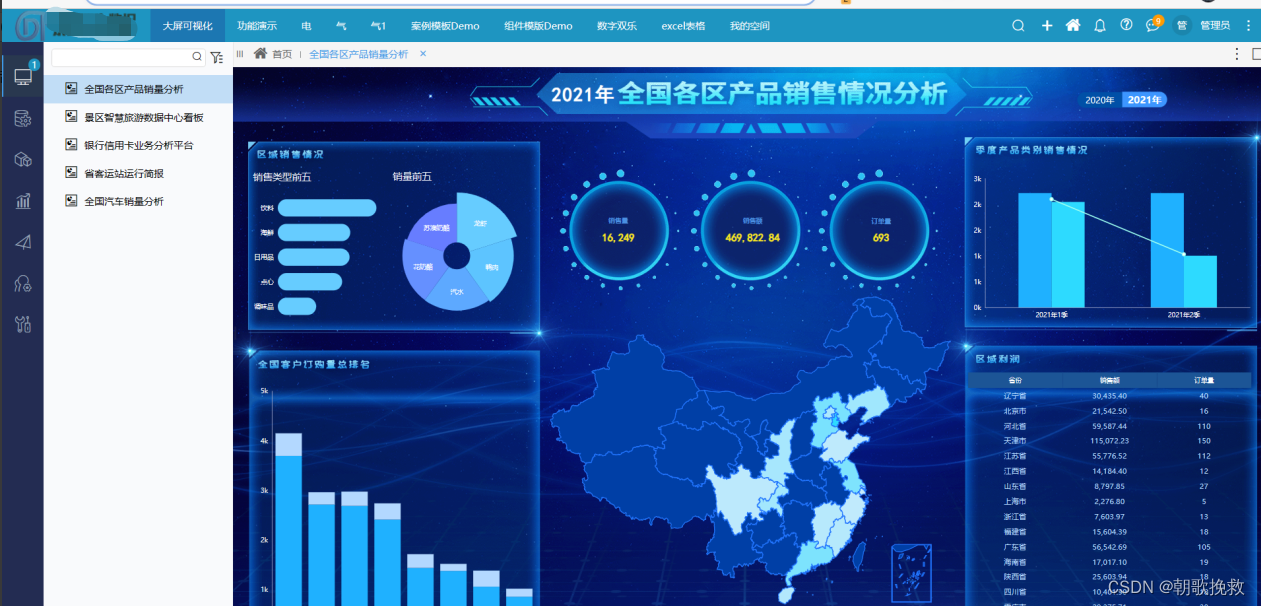
Task: Select the 功能演示 menu
Action: (257, 26)
